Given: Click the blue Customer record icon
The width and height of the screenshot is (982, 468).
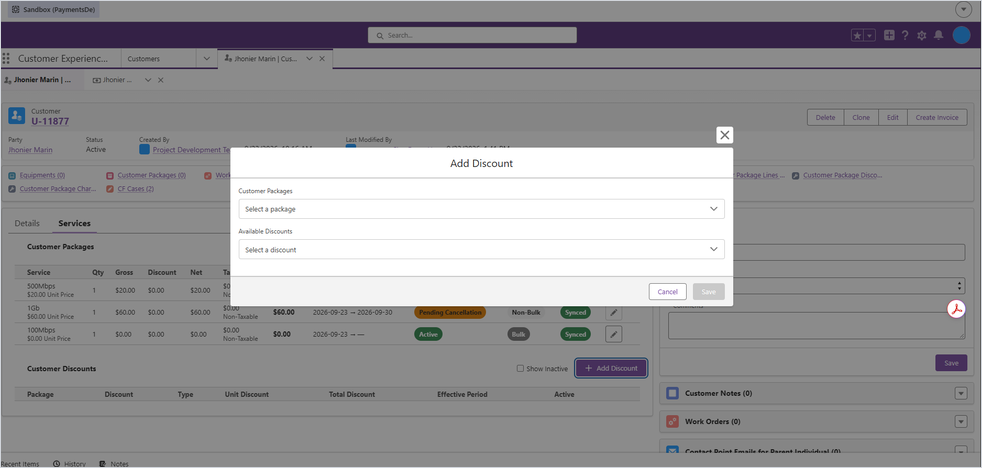Looking at the screenshot, I should coord(16,115).
